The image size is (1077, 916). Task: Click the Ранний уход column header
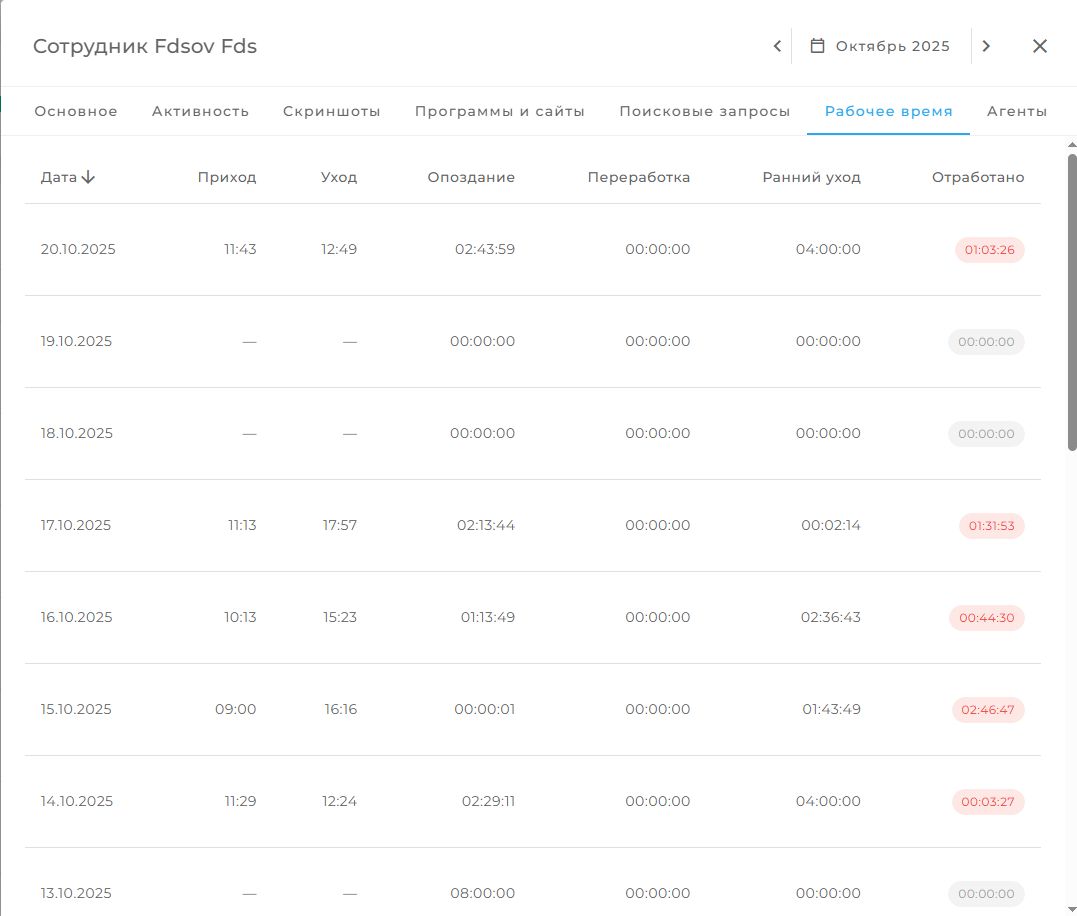[x=811, y=177]
